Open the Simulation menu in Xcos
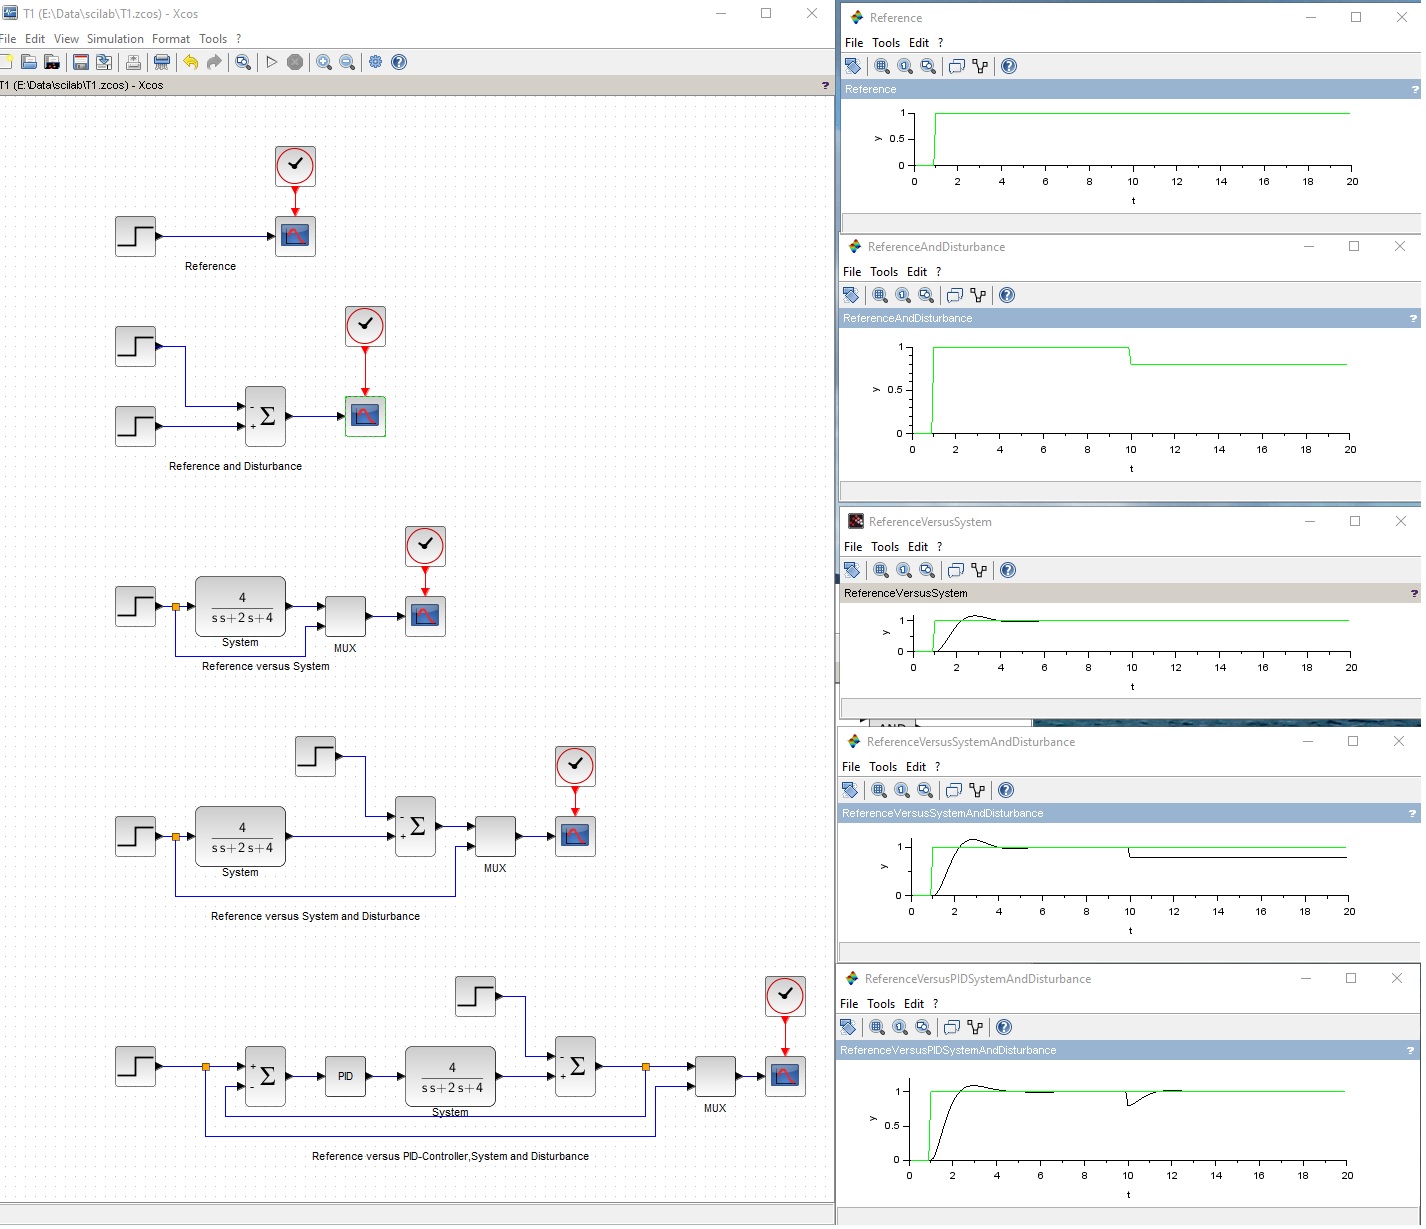 115,39
